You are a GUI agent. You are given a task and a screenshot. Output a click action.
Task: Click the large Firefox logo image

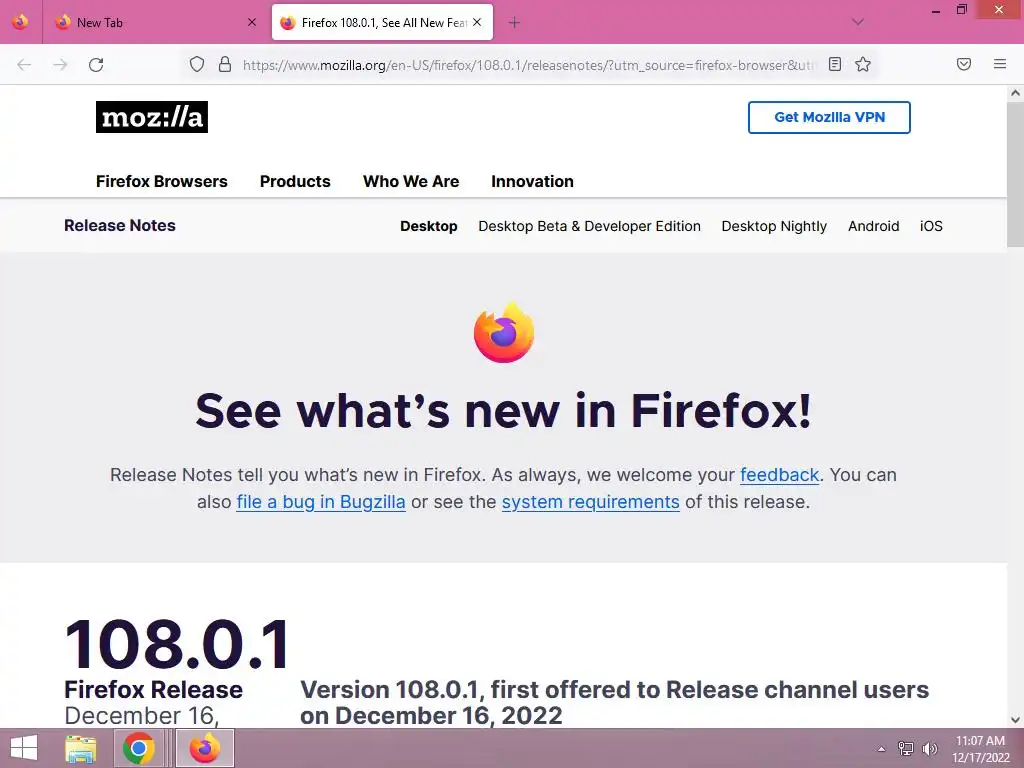tap(504, 332)
